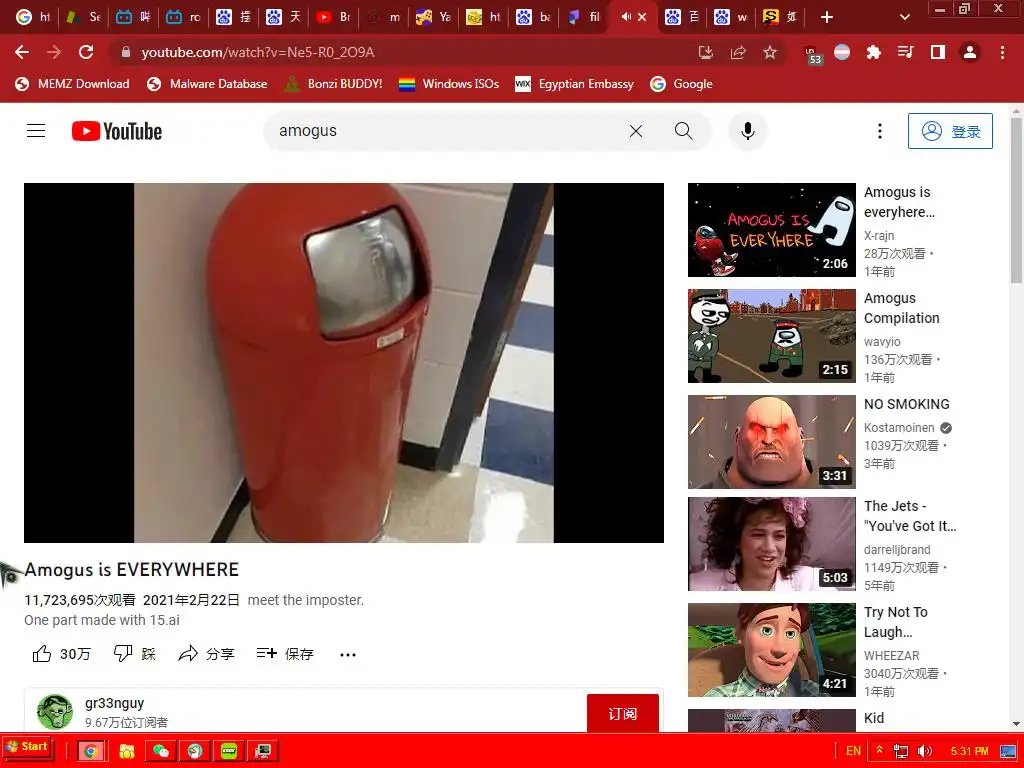Switch to the 'fil' tab
The height and width of the screenshot is (768, 1024).
[x=583, y=17]
